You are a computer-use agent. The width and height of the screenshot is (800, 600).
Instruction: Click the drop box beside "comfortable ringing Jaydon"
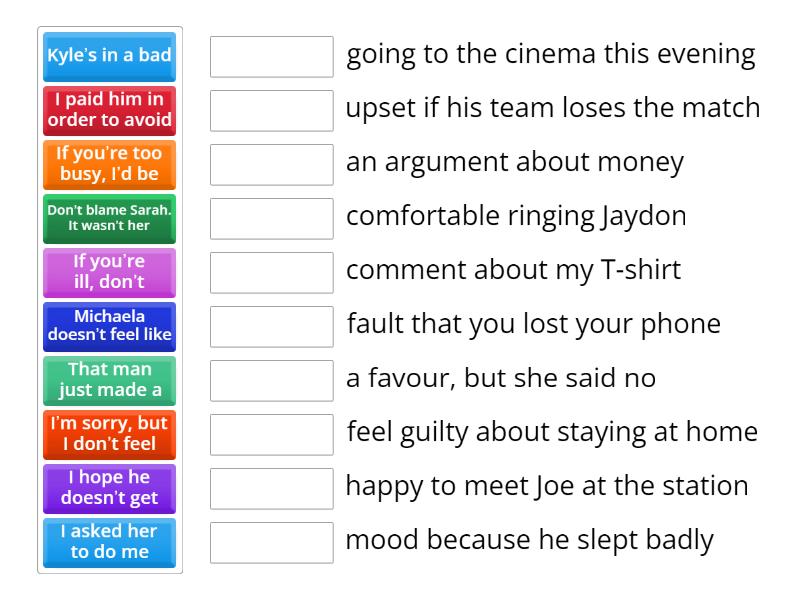(272, 218)
